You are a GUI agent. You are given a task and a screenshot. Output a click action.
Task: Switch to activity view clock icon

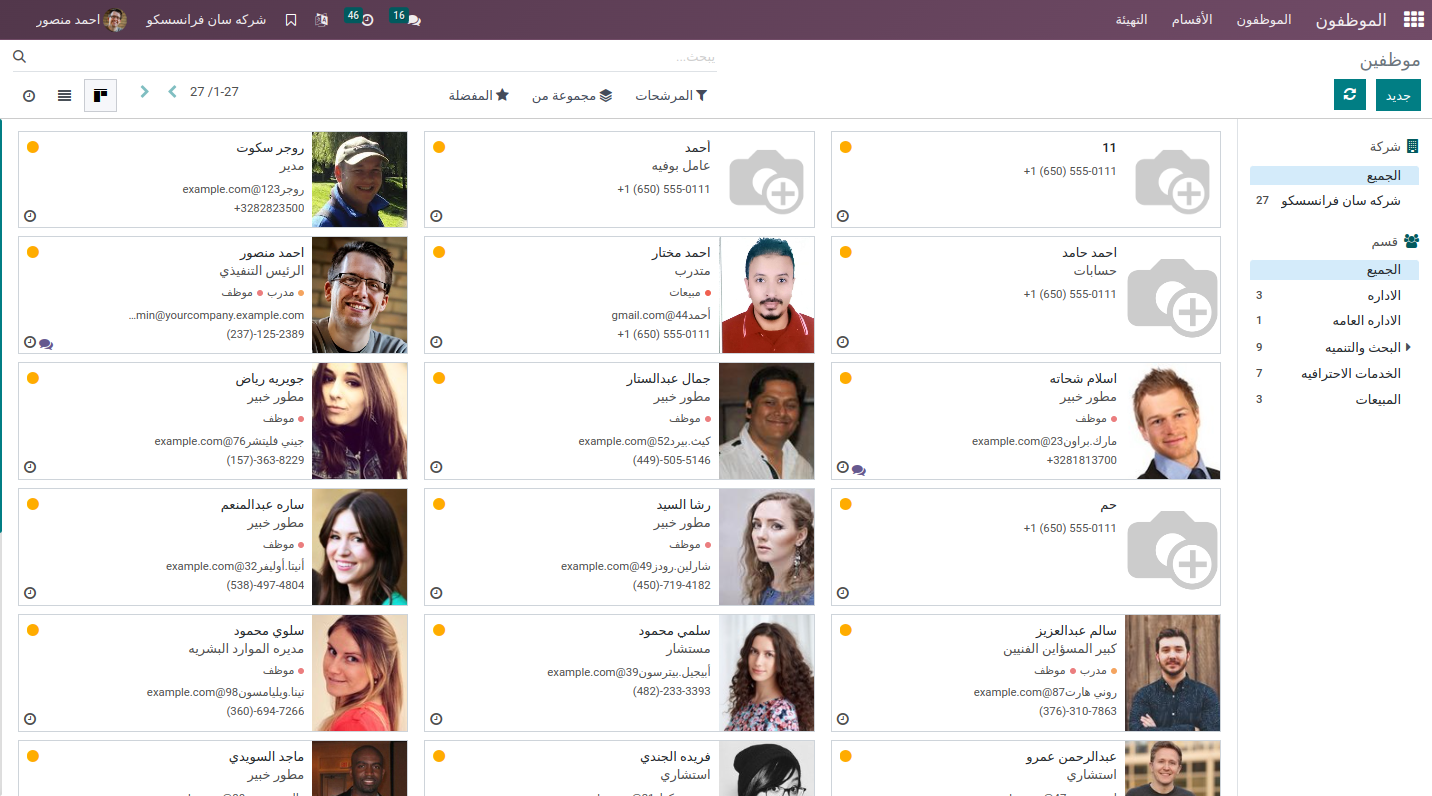coord(29,95)
